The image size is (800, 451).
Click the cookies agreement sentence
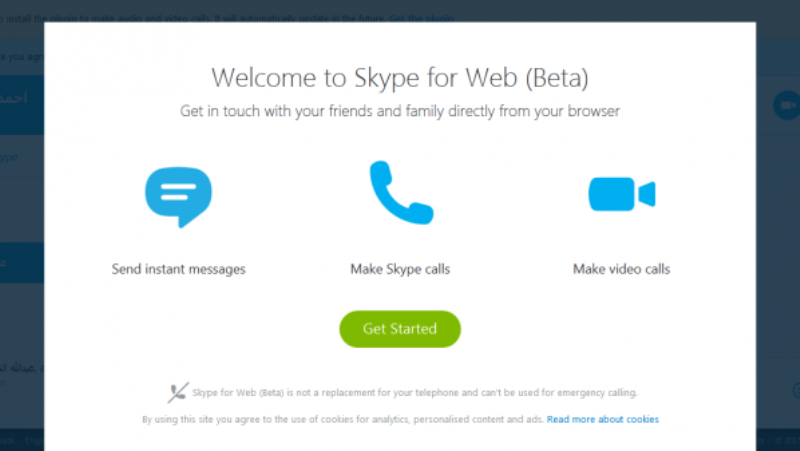[342, 420]
